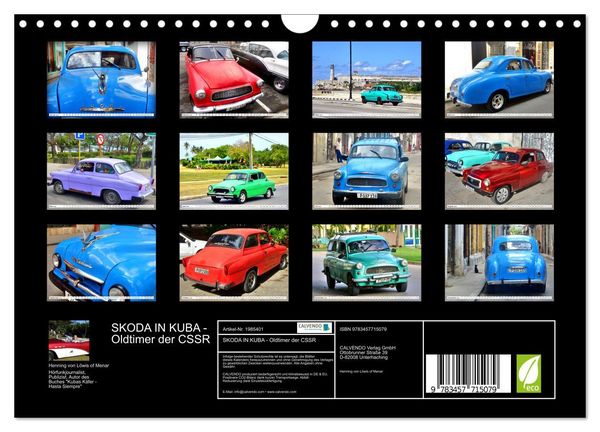Click the 'ISBN 9783457715079' text

point(363,329)
